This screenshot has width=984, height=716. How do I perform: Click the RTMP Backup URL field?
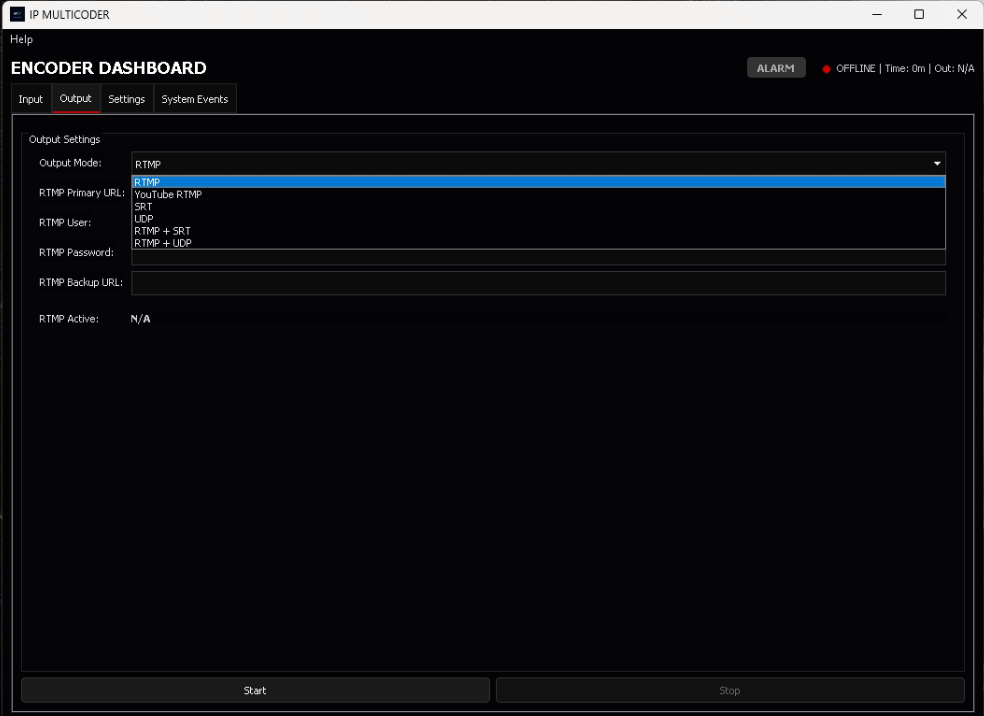point(540,283)
